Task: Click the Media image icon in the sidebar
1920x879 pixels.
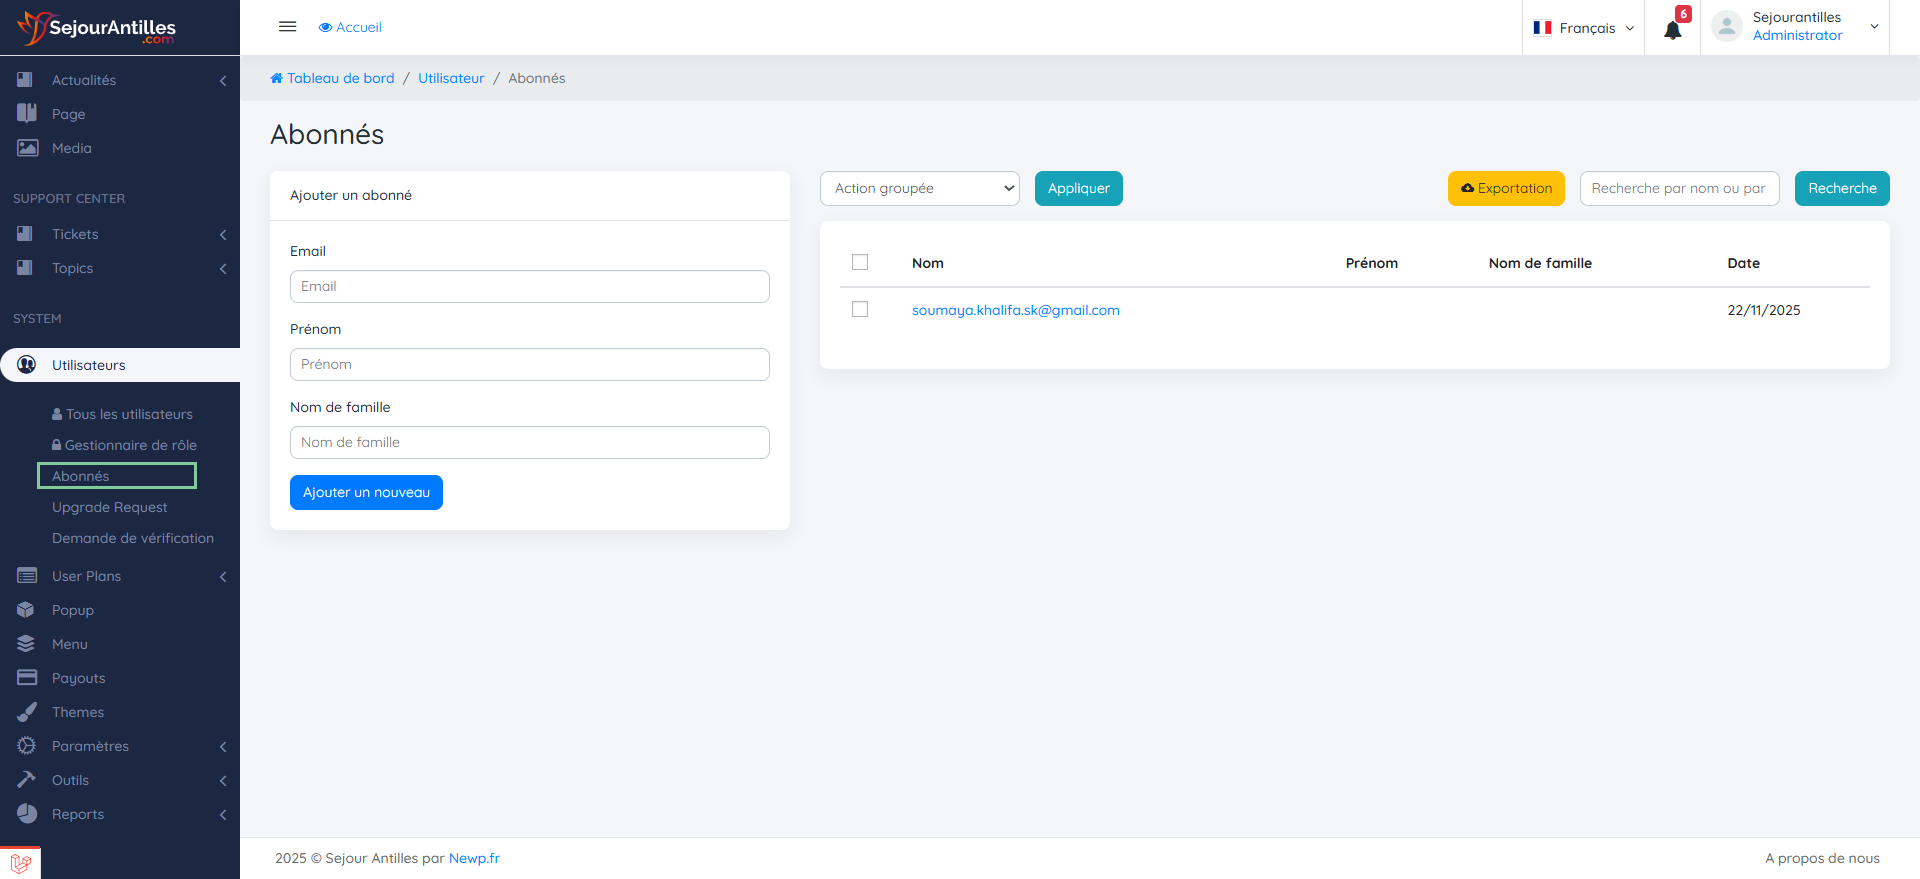Action: point(27,148)
